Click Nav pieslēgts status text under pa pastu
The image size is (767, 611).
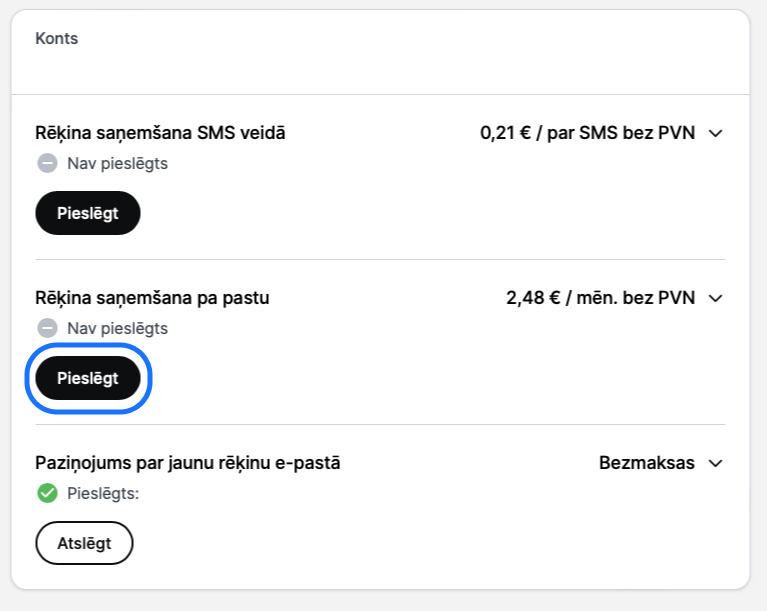coord(117,328)
